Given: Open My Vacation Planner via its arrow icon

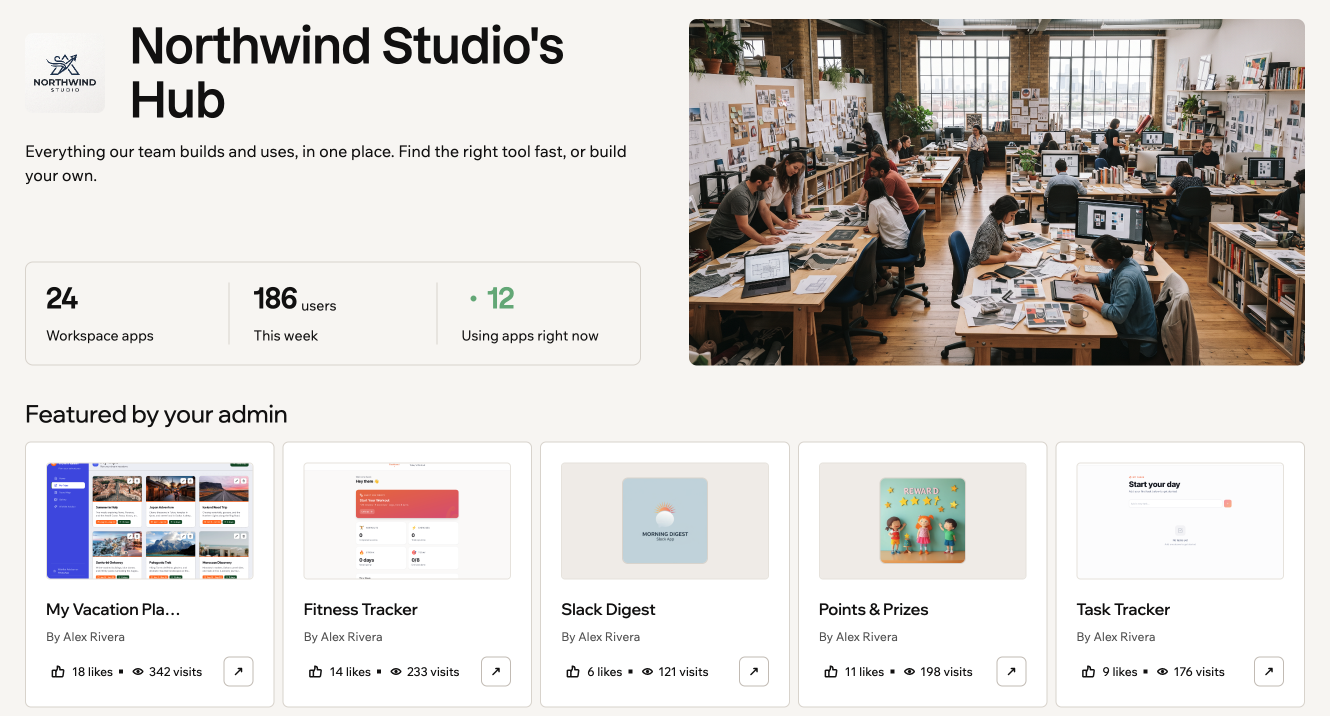Looking at the screenshot, I should (238, 672).
